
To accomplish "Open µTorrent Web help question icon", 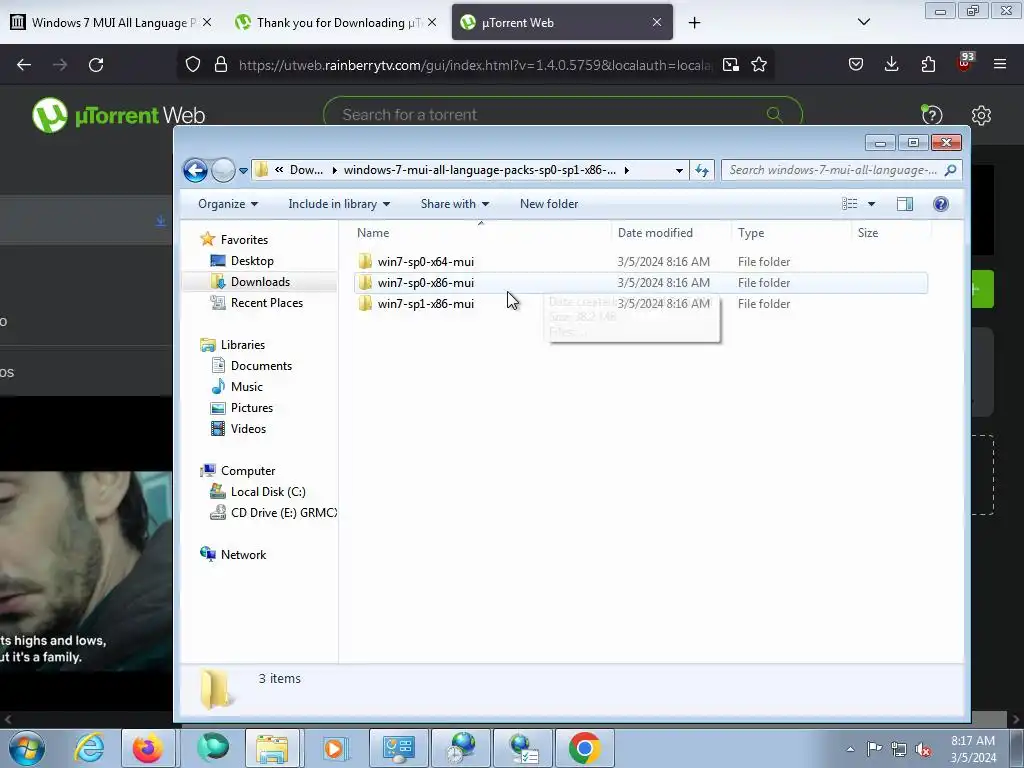I will pyautogui.click(x=931, y=115).
